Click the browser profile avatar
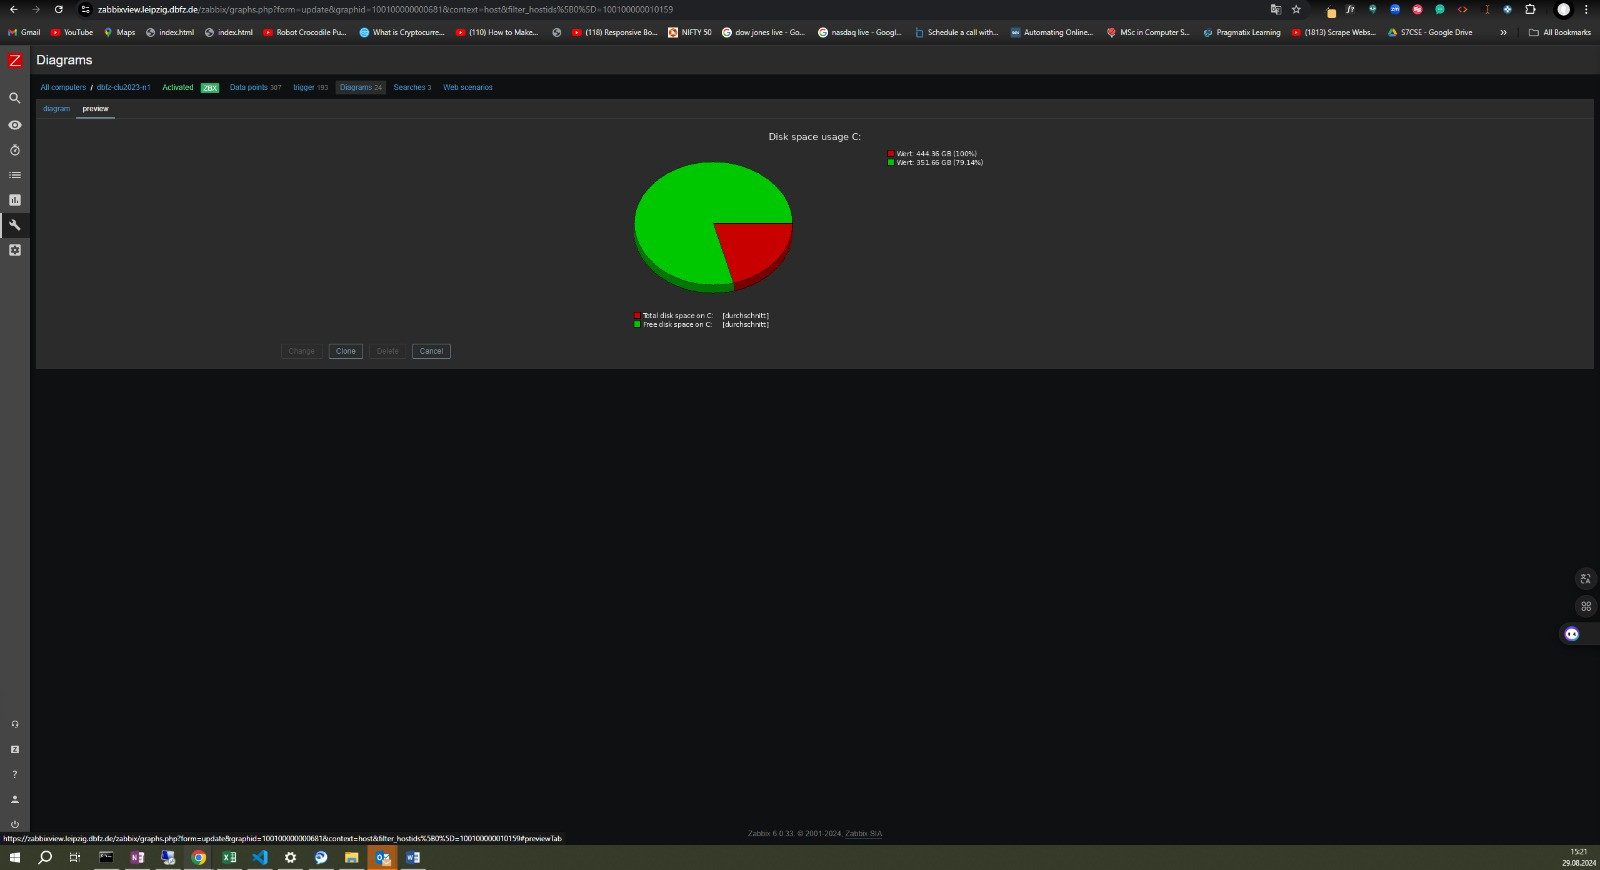Screen dimensions: 1600x870 [x=1564, y=9]
